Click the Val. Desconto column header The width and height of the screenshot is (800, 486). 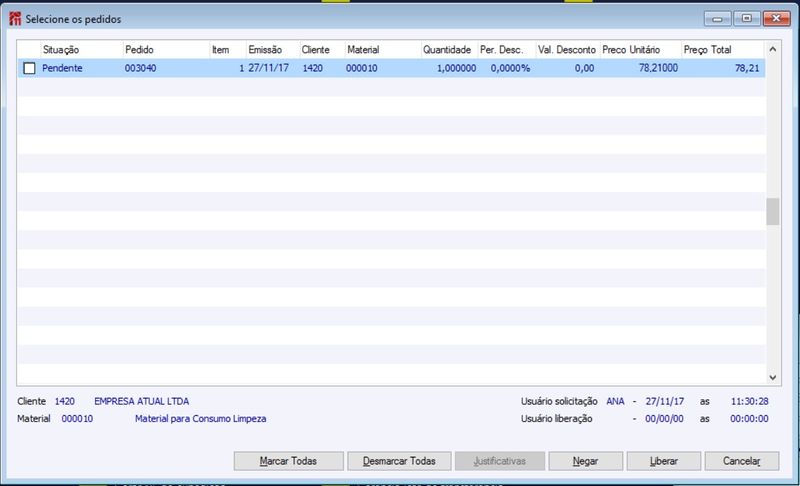[x=567, y=49]
